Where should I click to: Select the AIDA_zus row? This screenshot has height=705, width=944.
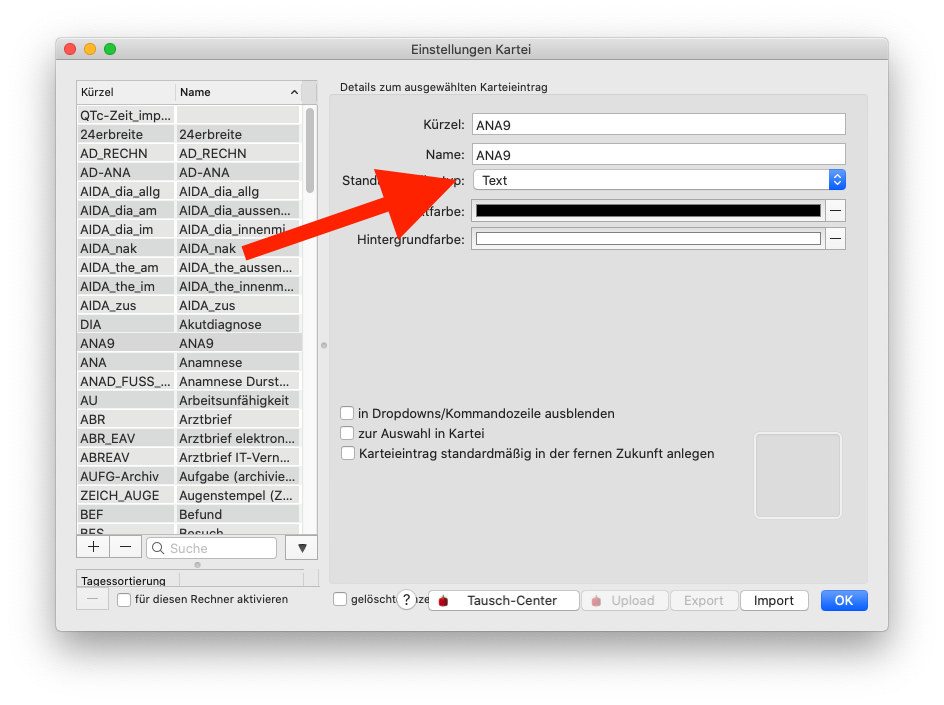click(188, 305)
